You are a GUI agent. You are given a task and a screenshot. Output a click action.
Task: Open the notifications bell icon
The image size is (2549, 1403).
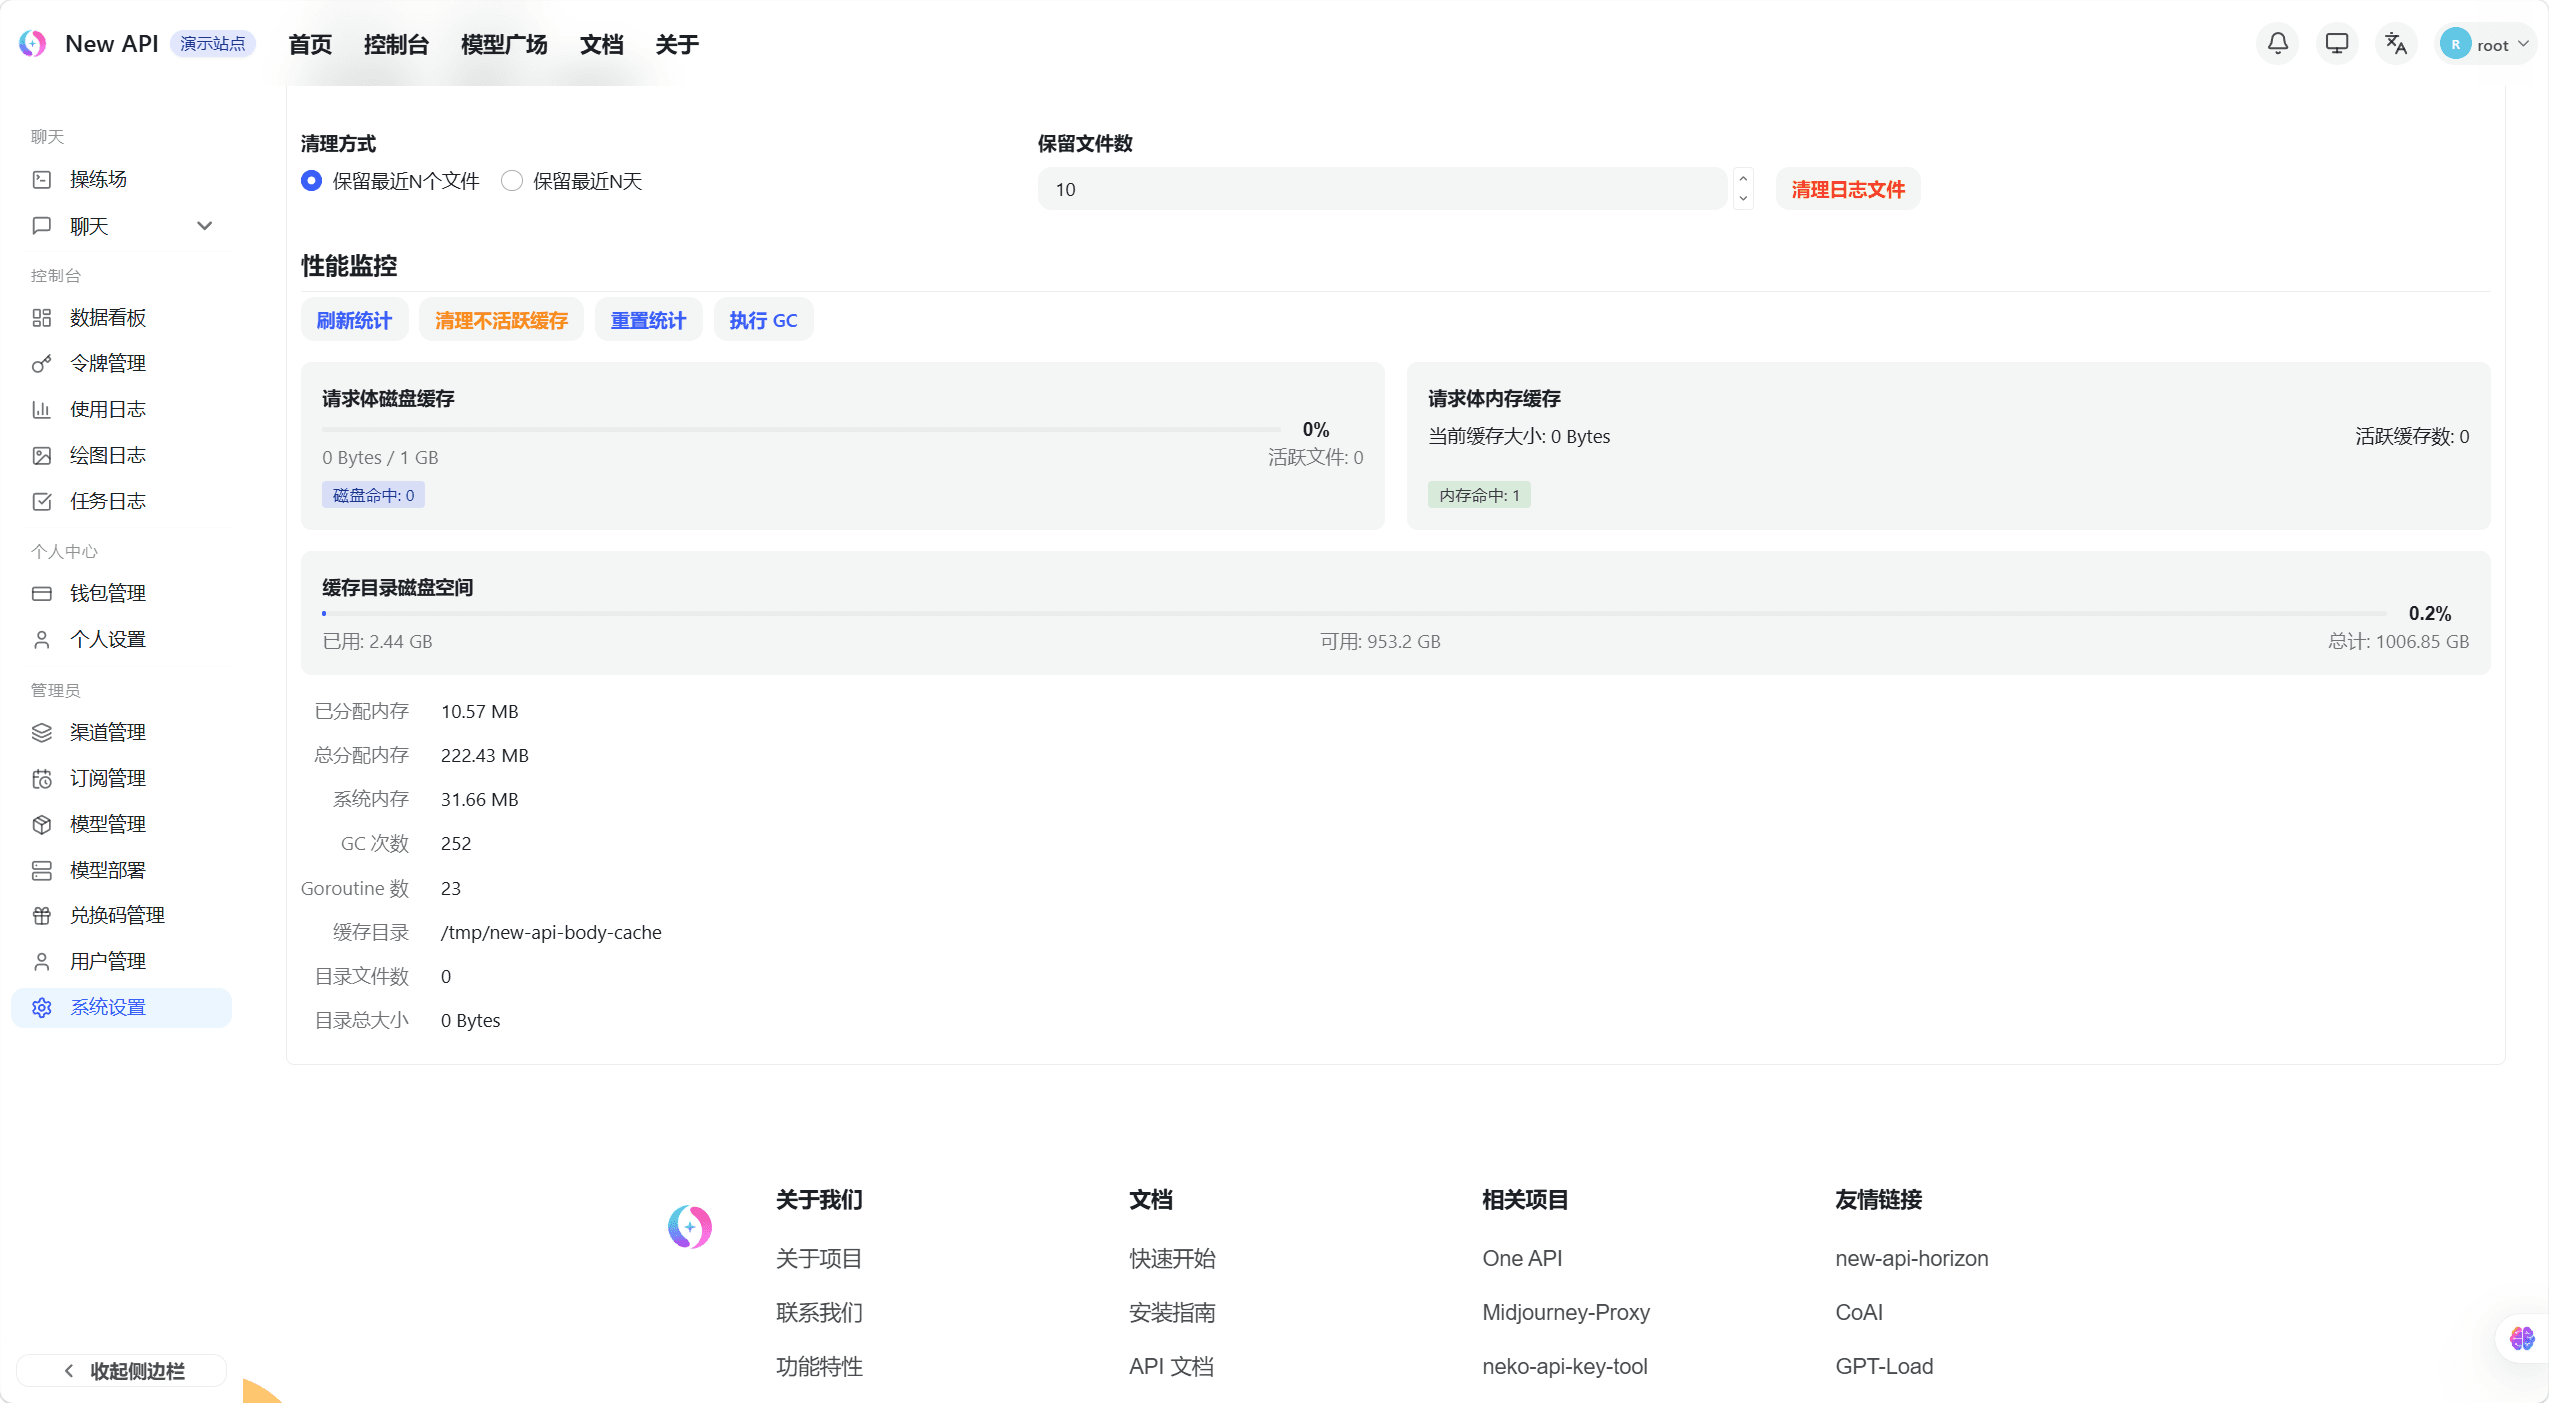tap(2277, 44)
